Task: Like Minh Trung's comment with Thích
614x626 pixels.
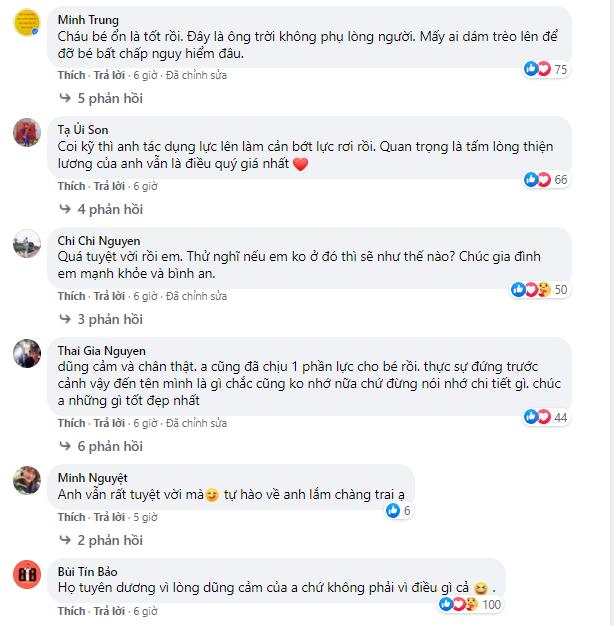Action: point(71,75)
